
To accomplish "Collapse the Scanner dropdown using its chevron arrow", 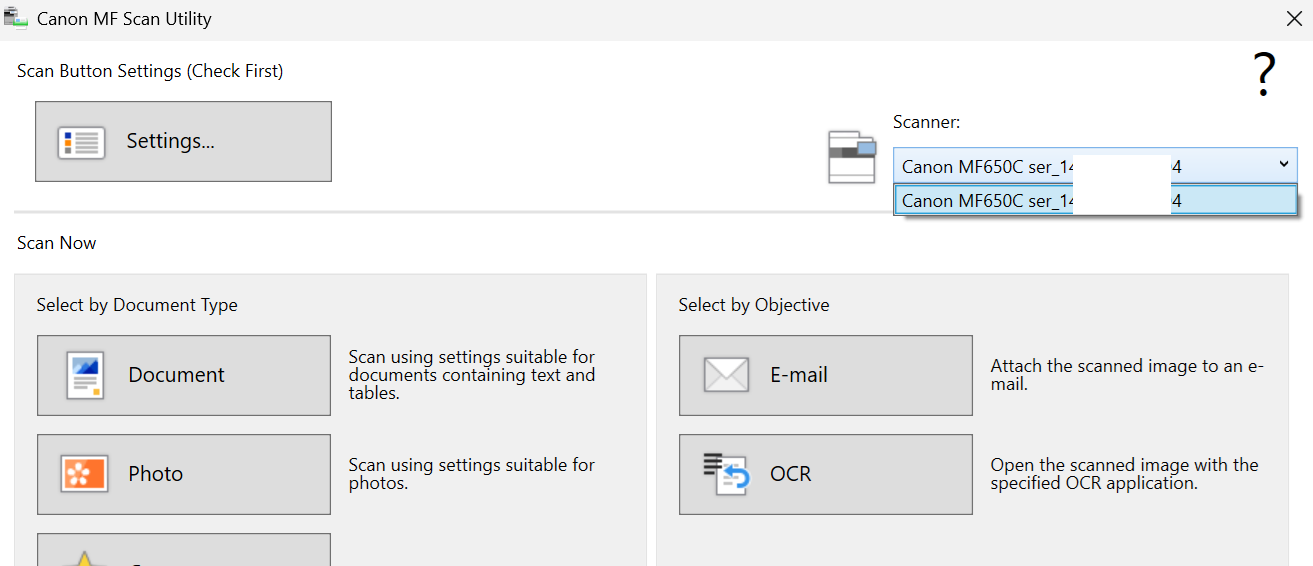I will click(1283, 165).
